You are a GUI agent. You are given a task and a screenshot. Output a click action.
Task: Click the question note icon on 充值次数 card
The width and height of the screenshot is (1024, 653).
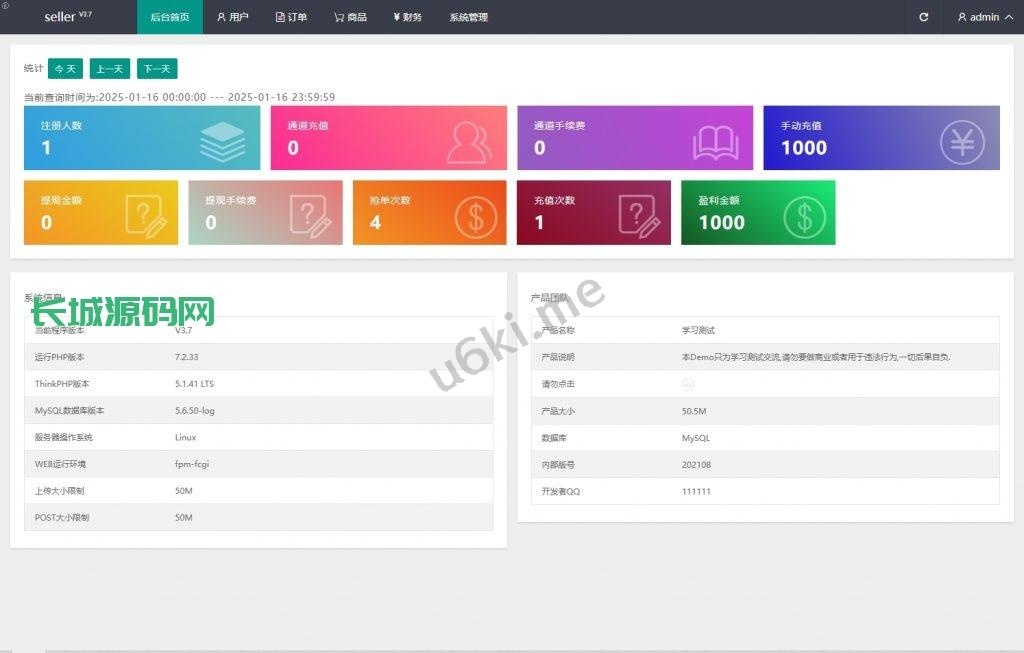[640, 216]
